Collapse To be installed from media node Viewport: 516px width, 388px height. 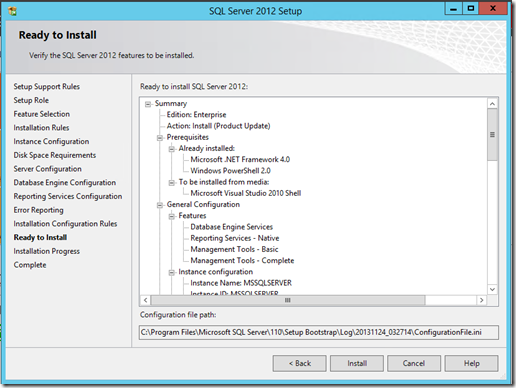(x=171, y=183)
